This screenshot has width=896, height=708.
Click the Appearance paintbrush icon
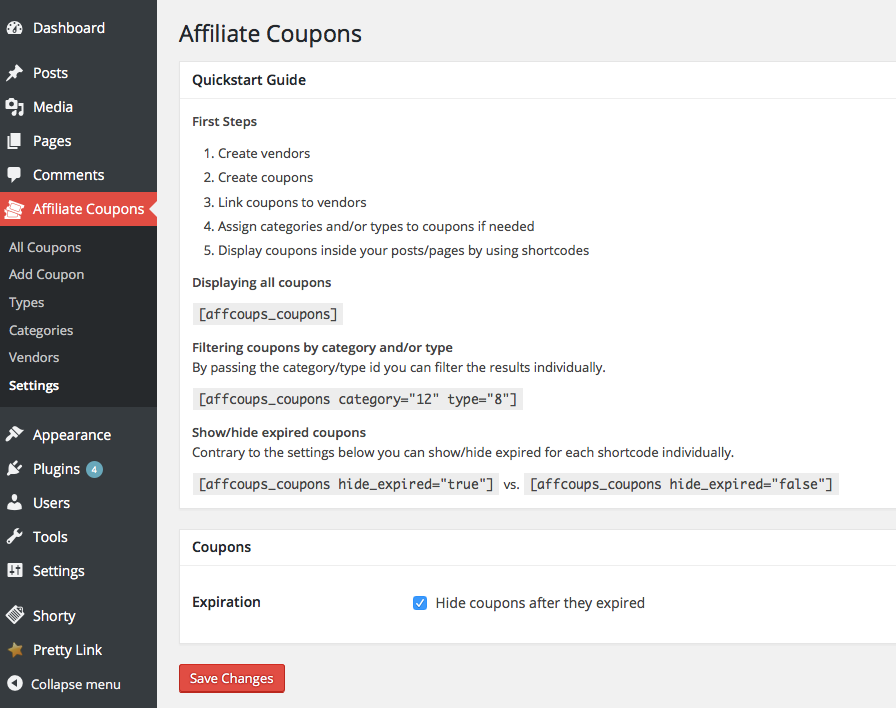(15, 435)
